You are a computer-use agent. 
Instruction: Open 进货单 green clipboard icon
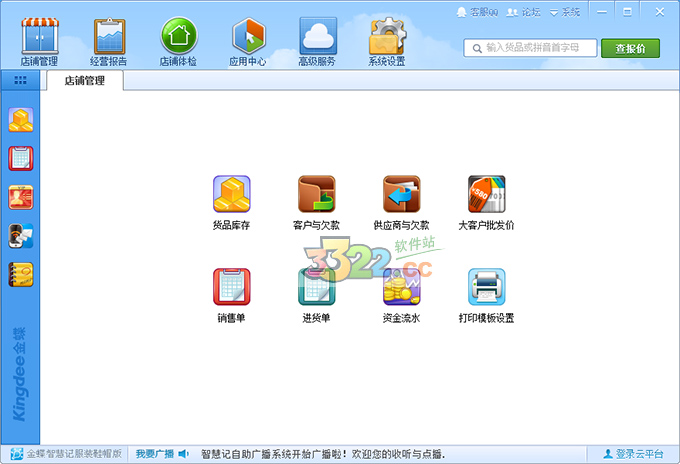[317, 287]
